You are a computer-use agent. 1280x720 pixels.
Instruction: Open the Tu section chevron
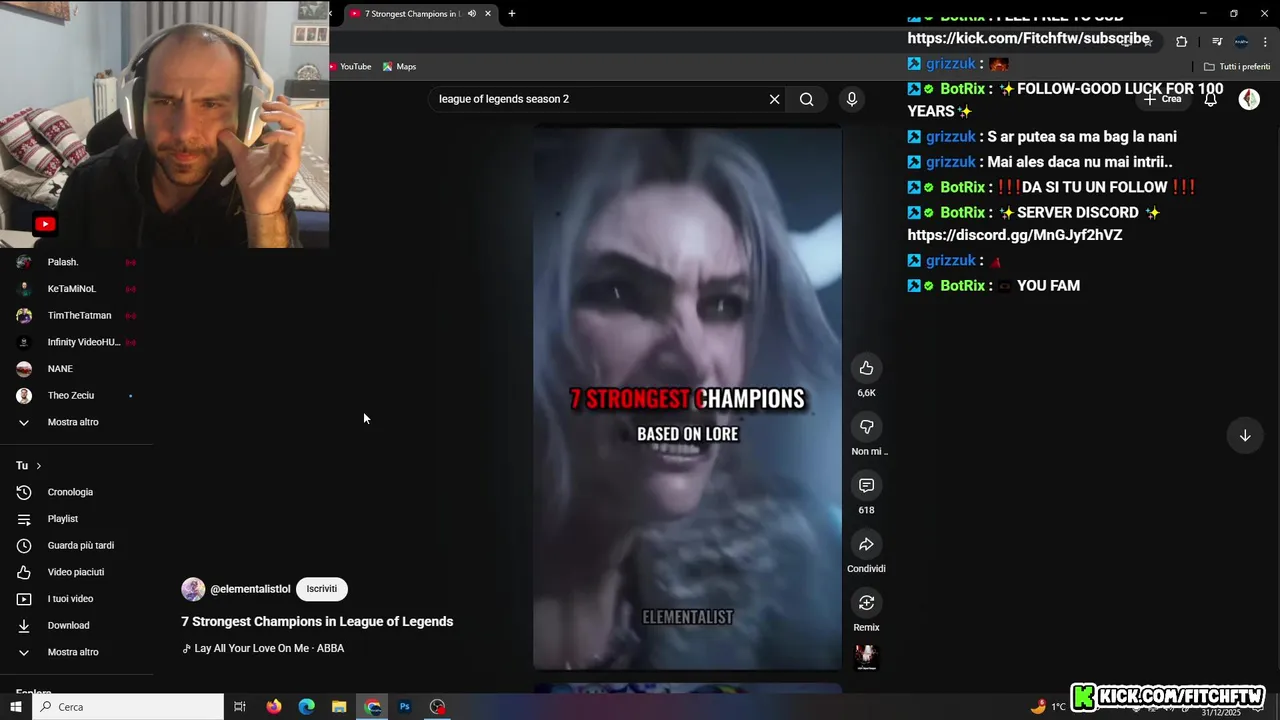(x=39, y=466)
